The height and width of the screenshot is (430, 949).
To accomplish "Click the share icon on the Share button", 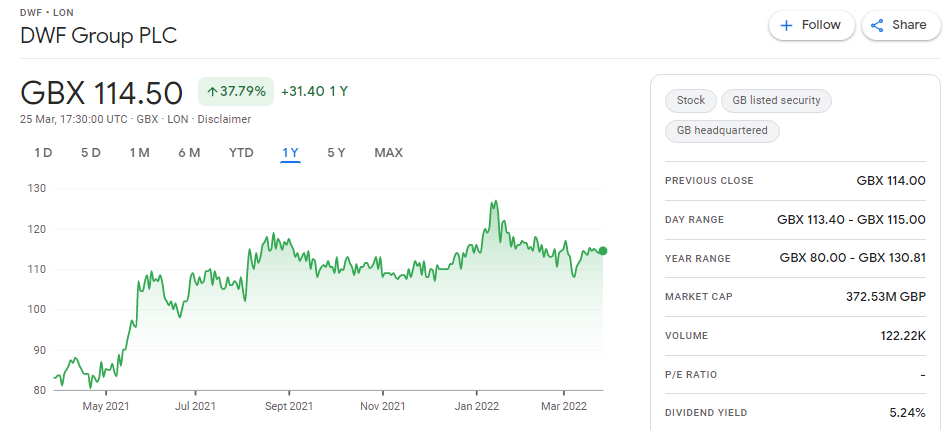I will coord(876,25).
